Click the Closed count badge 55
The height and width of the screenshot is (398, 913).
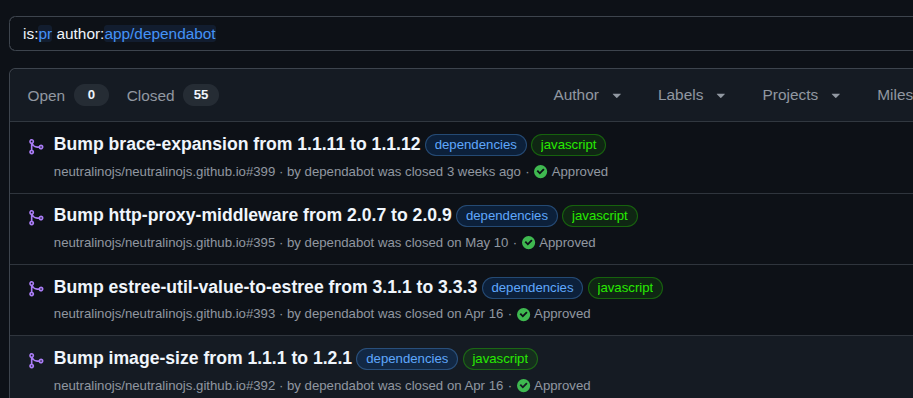pos(201,95)
